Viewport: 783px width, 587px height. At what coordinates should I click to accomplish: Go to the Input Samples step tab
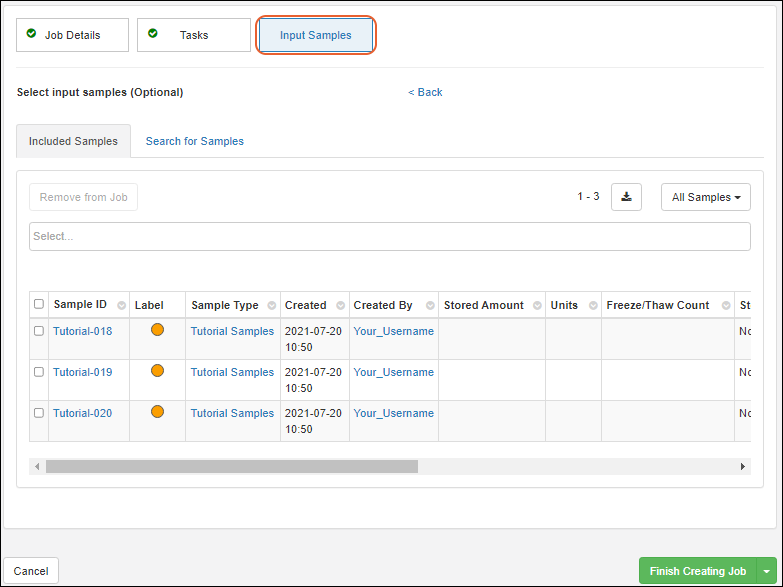coord(316,35)
